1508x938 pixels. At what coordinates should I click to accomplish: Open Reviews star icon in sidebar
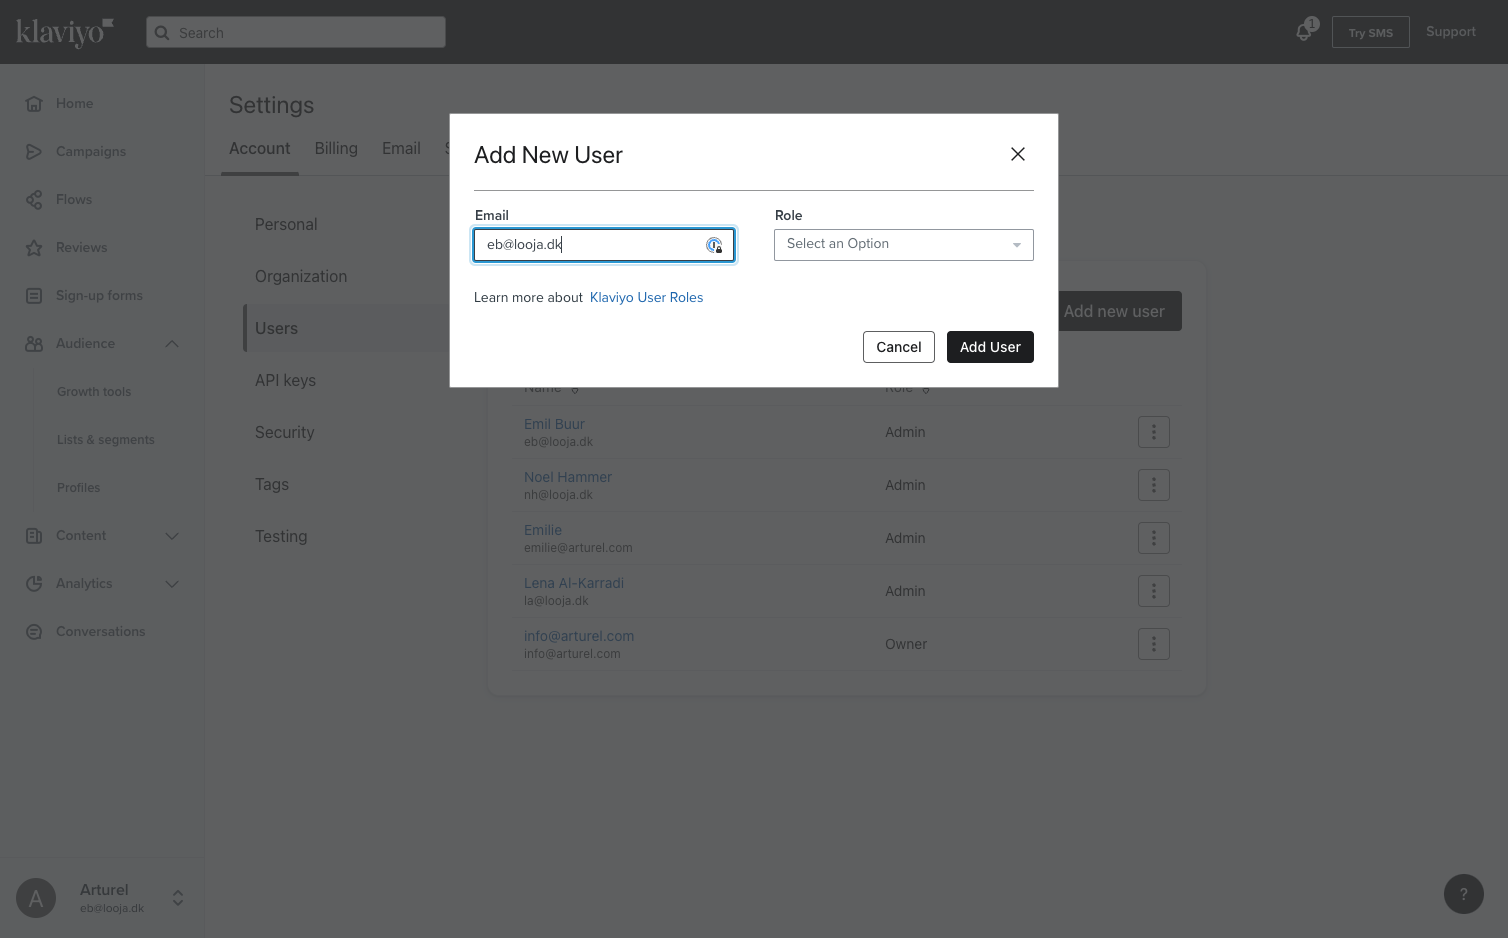[x=34, y=248]
